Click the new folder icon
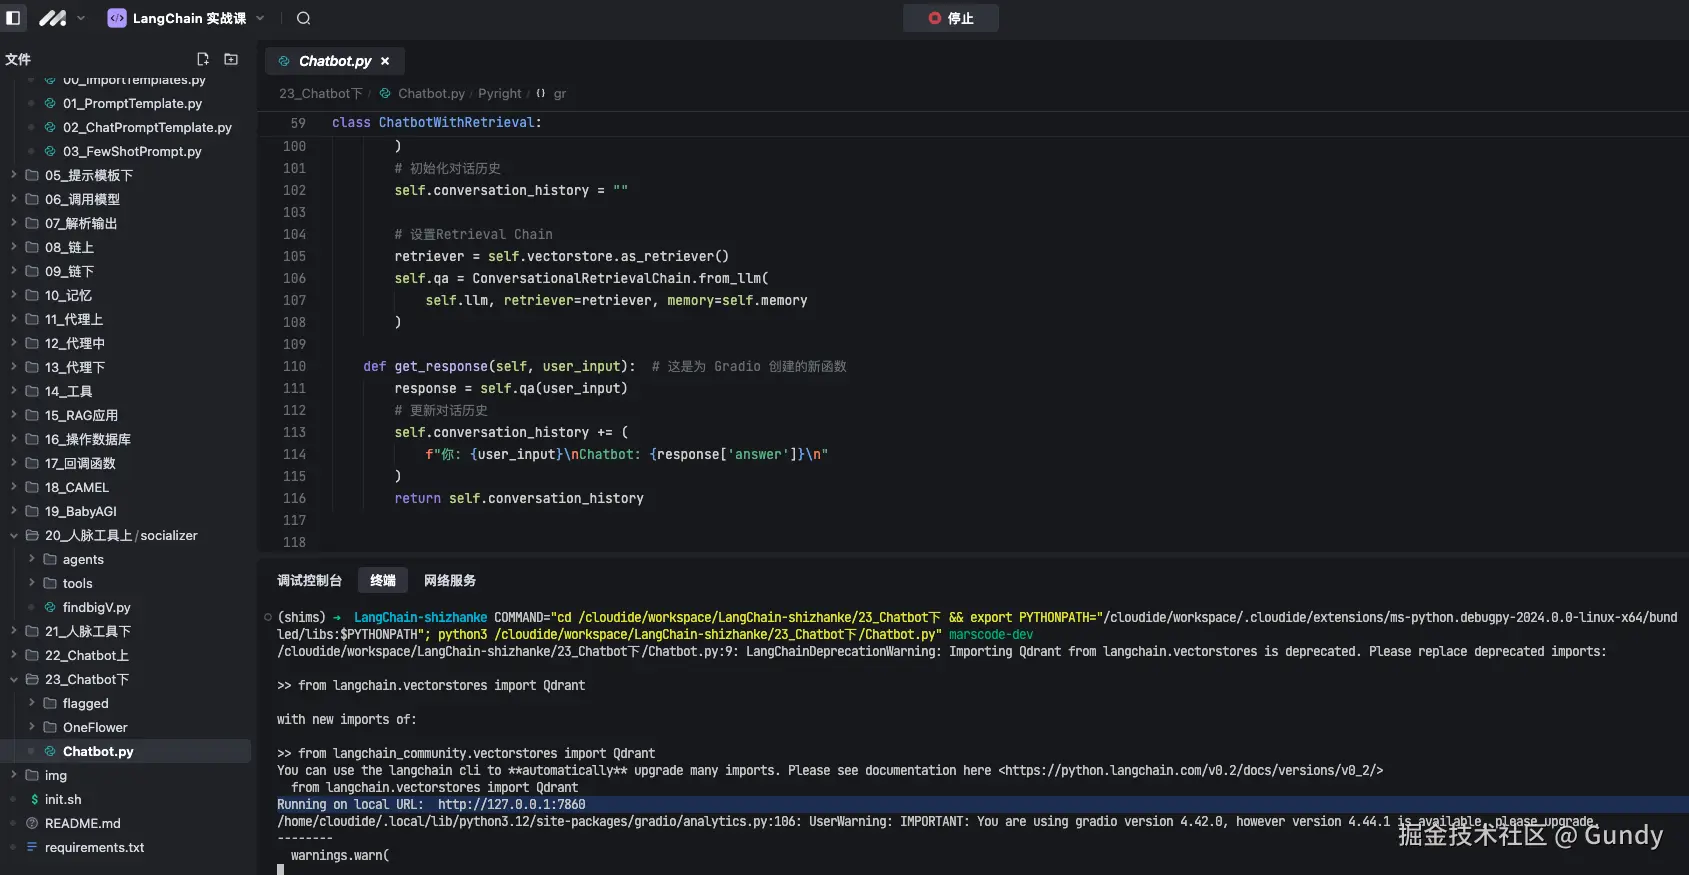The width and height of the screenshot is (1689, 875). coord(231,59)
